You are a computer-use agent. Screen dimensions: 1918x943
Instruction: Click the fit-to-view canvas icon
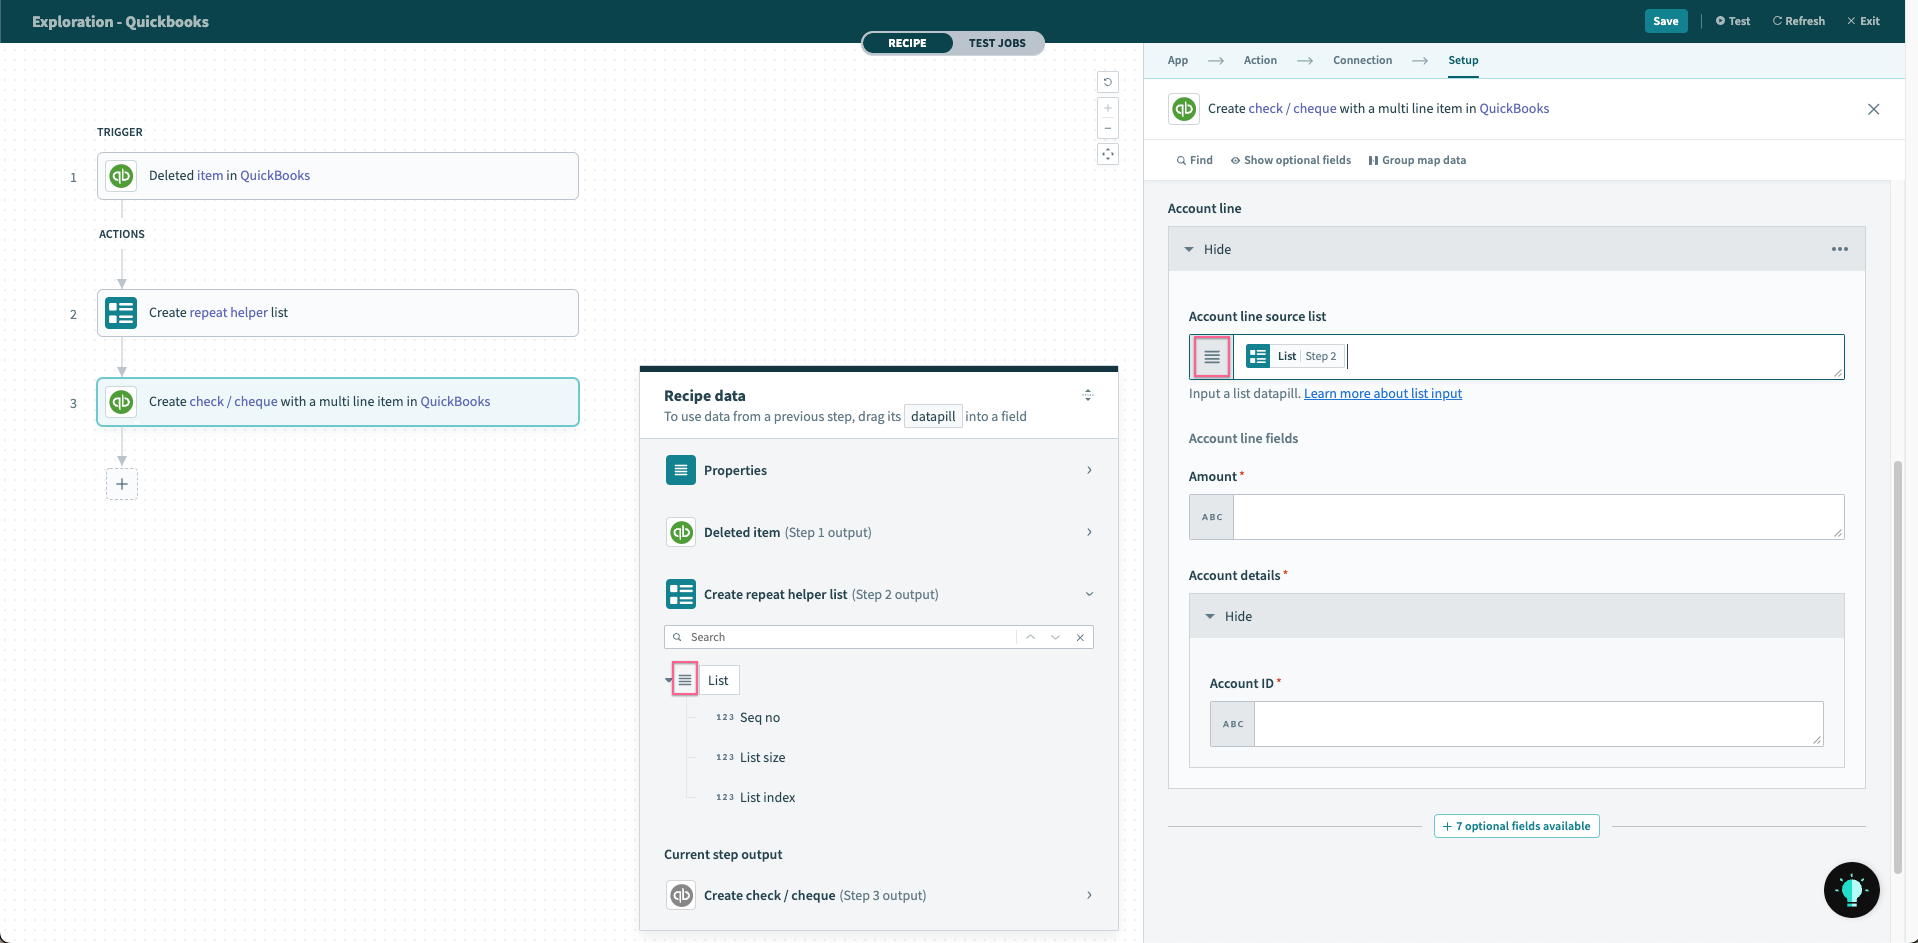(1107, 154)
